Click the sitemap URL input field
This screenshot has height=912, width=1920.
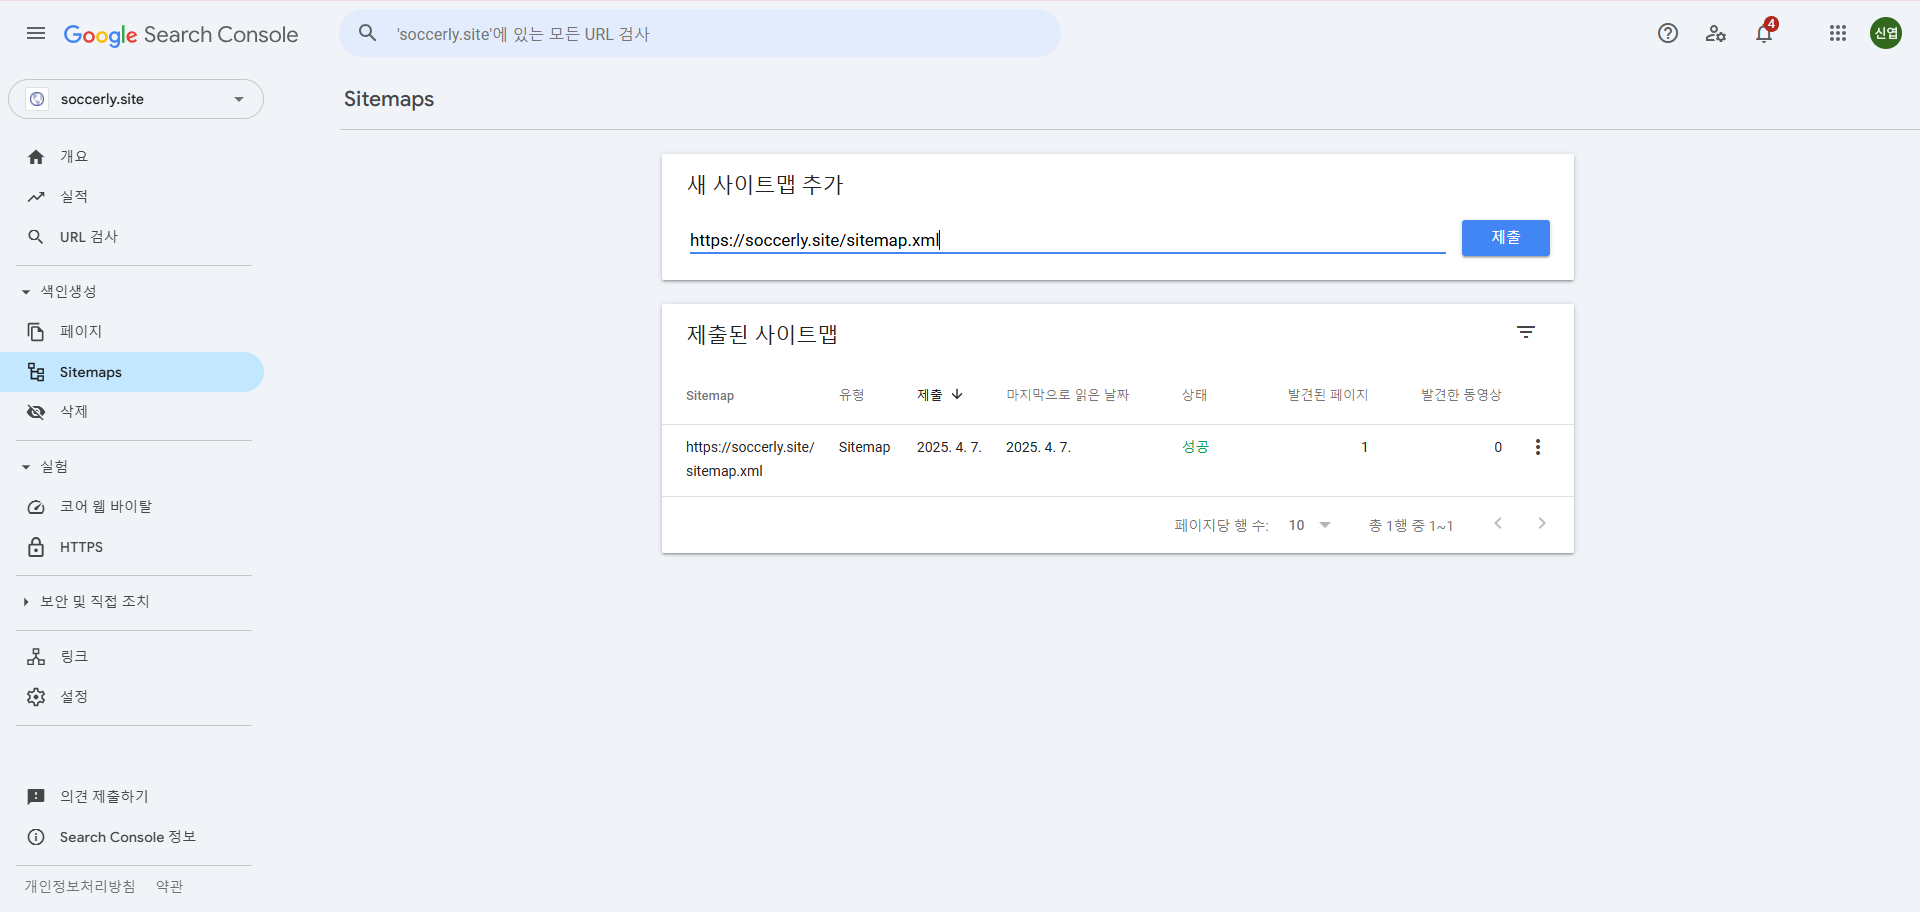click(1068, 240)
